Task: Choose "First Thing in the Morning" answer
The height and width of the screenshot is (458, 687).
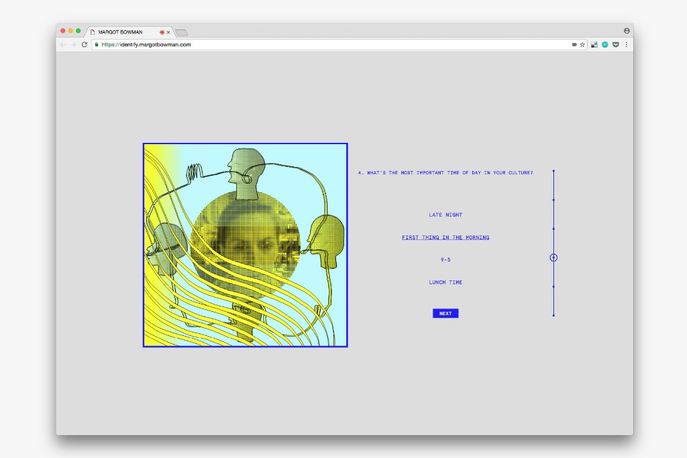Action: tap(445, 237)
